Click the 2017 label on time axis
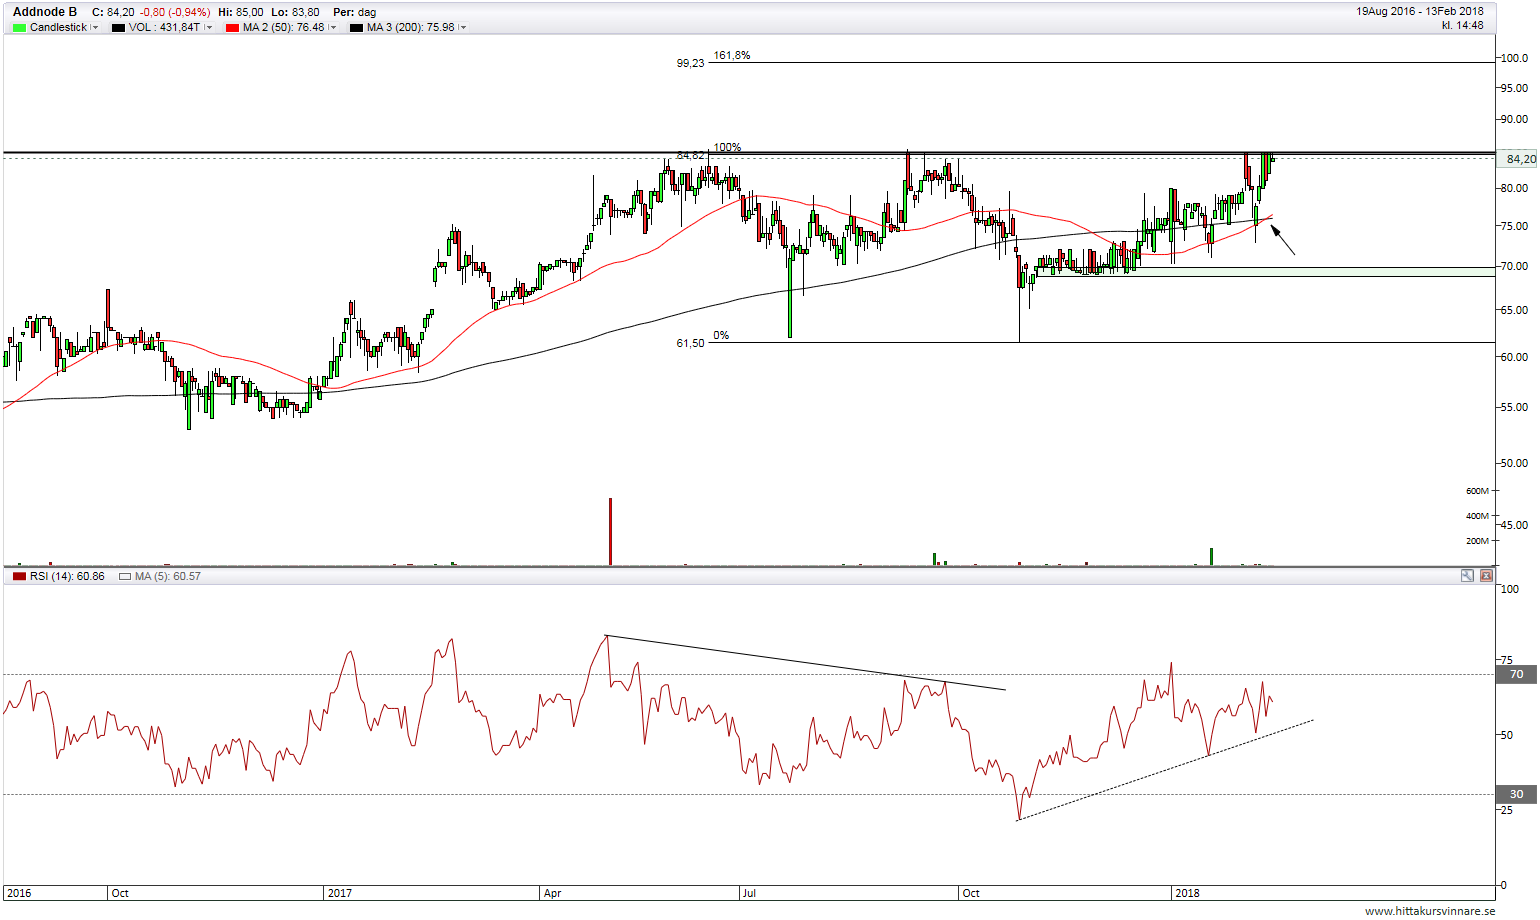 (x=340, y=893)
